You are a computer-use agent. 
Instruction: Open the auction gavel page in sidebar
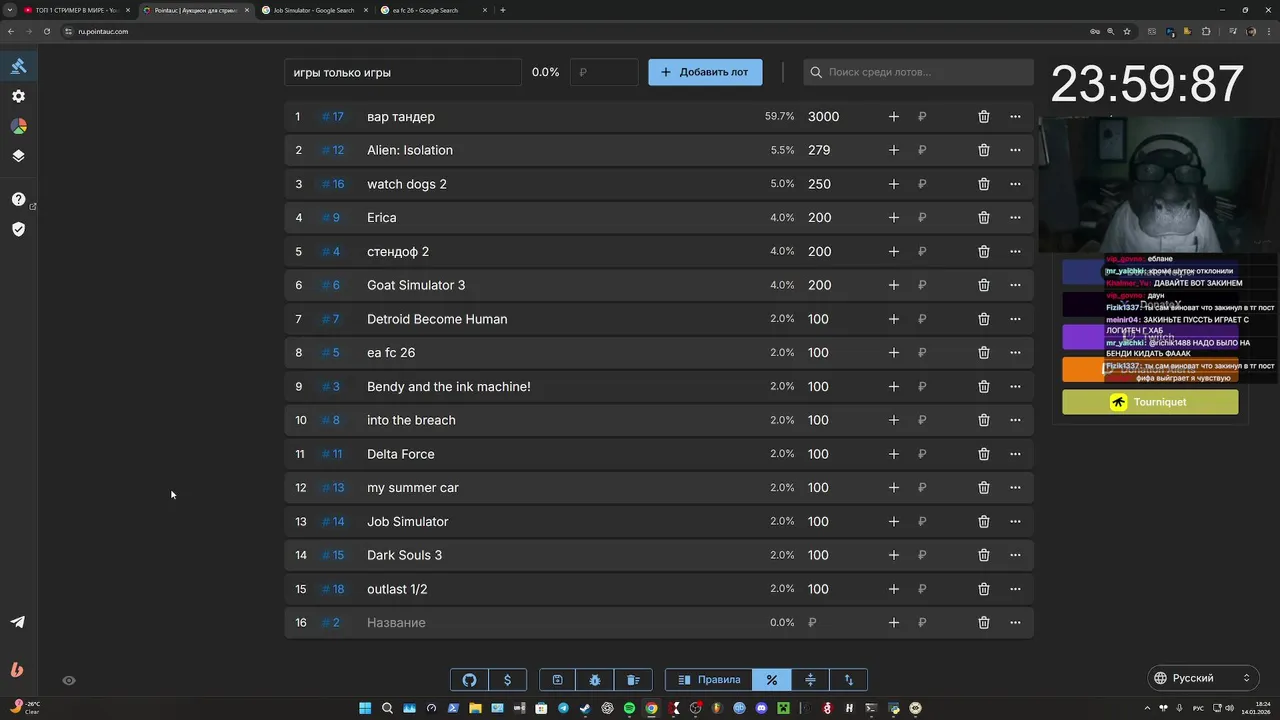pyautogui.click(x=18, y=66)
